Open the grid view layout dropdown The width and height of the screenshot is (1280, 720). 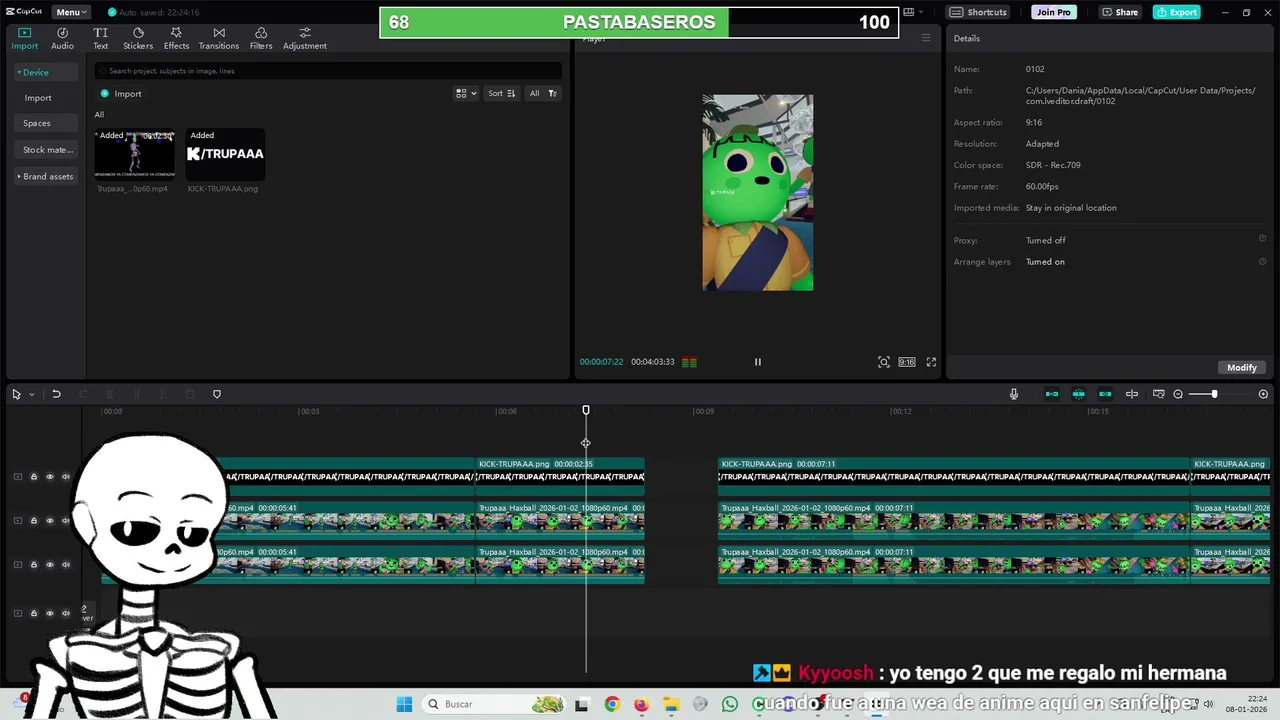tap(466, 93)
